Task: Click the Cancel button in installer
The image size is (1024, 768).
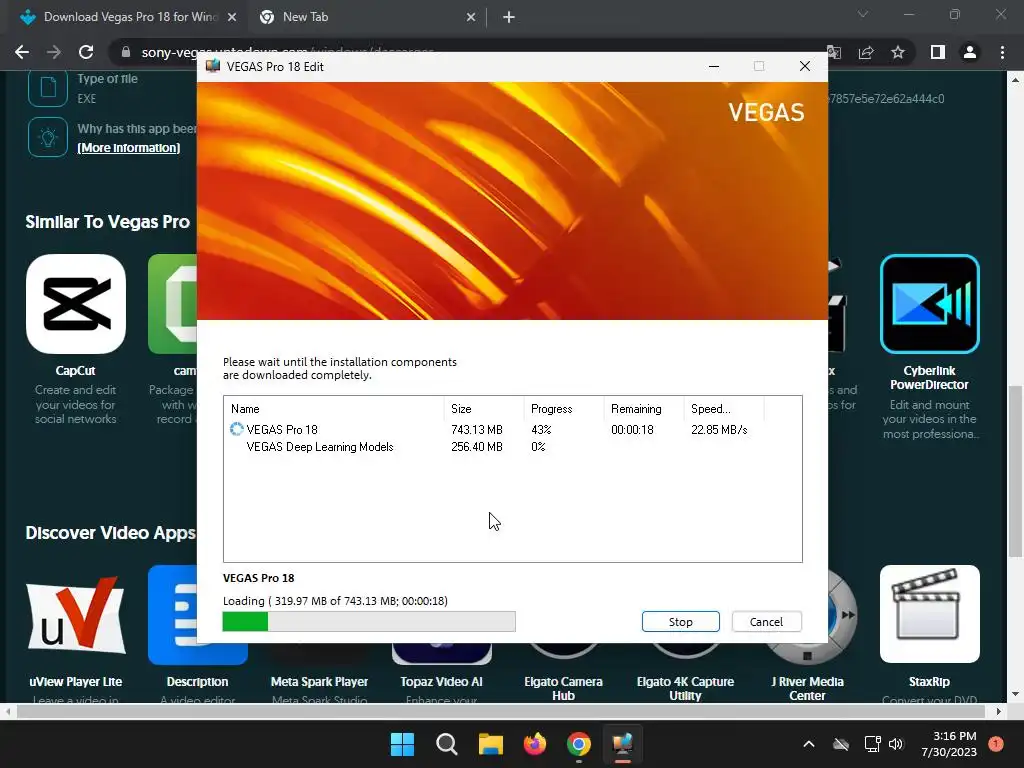Action: (766, 622)
